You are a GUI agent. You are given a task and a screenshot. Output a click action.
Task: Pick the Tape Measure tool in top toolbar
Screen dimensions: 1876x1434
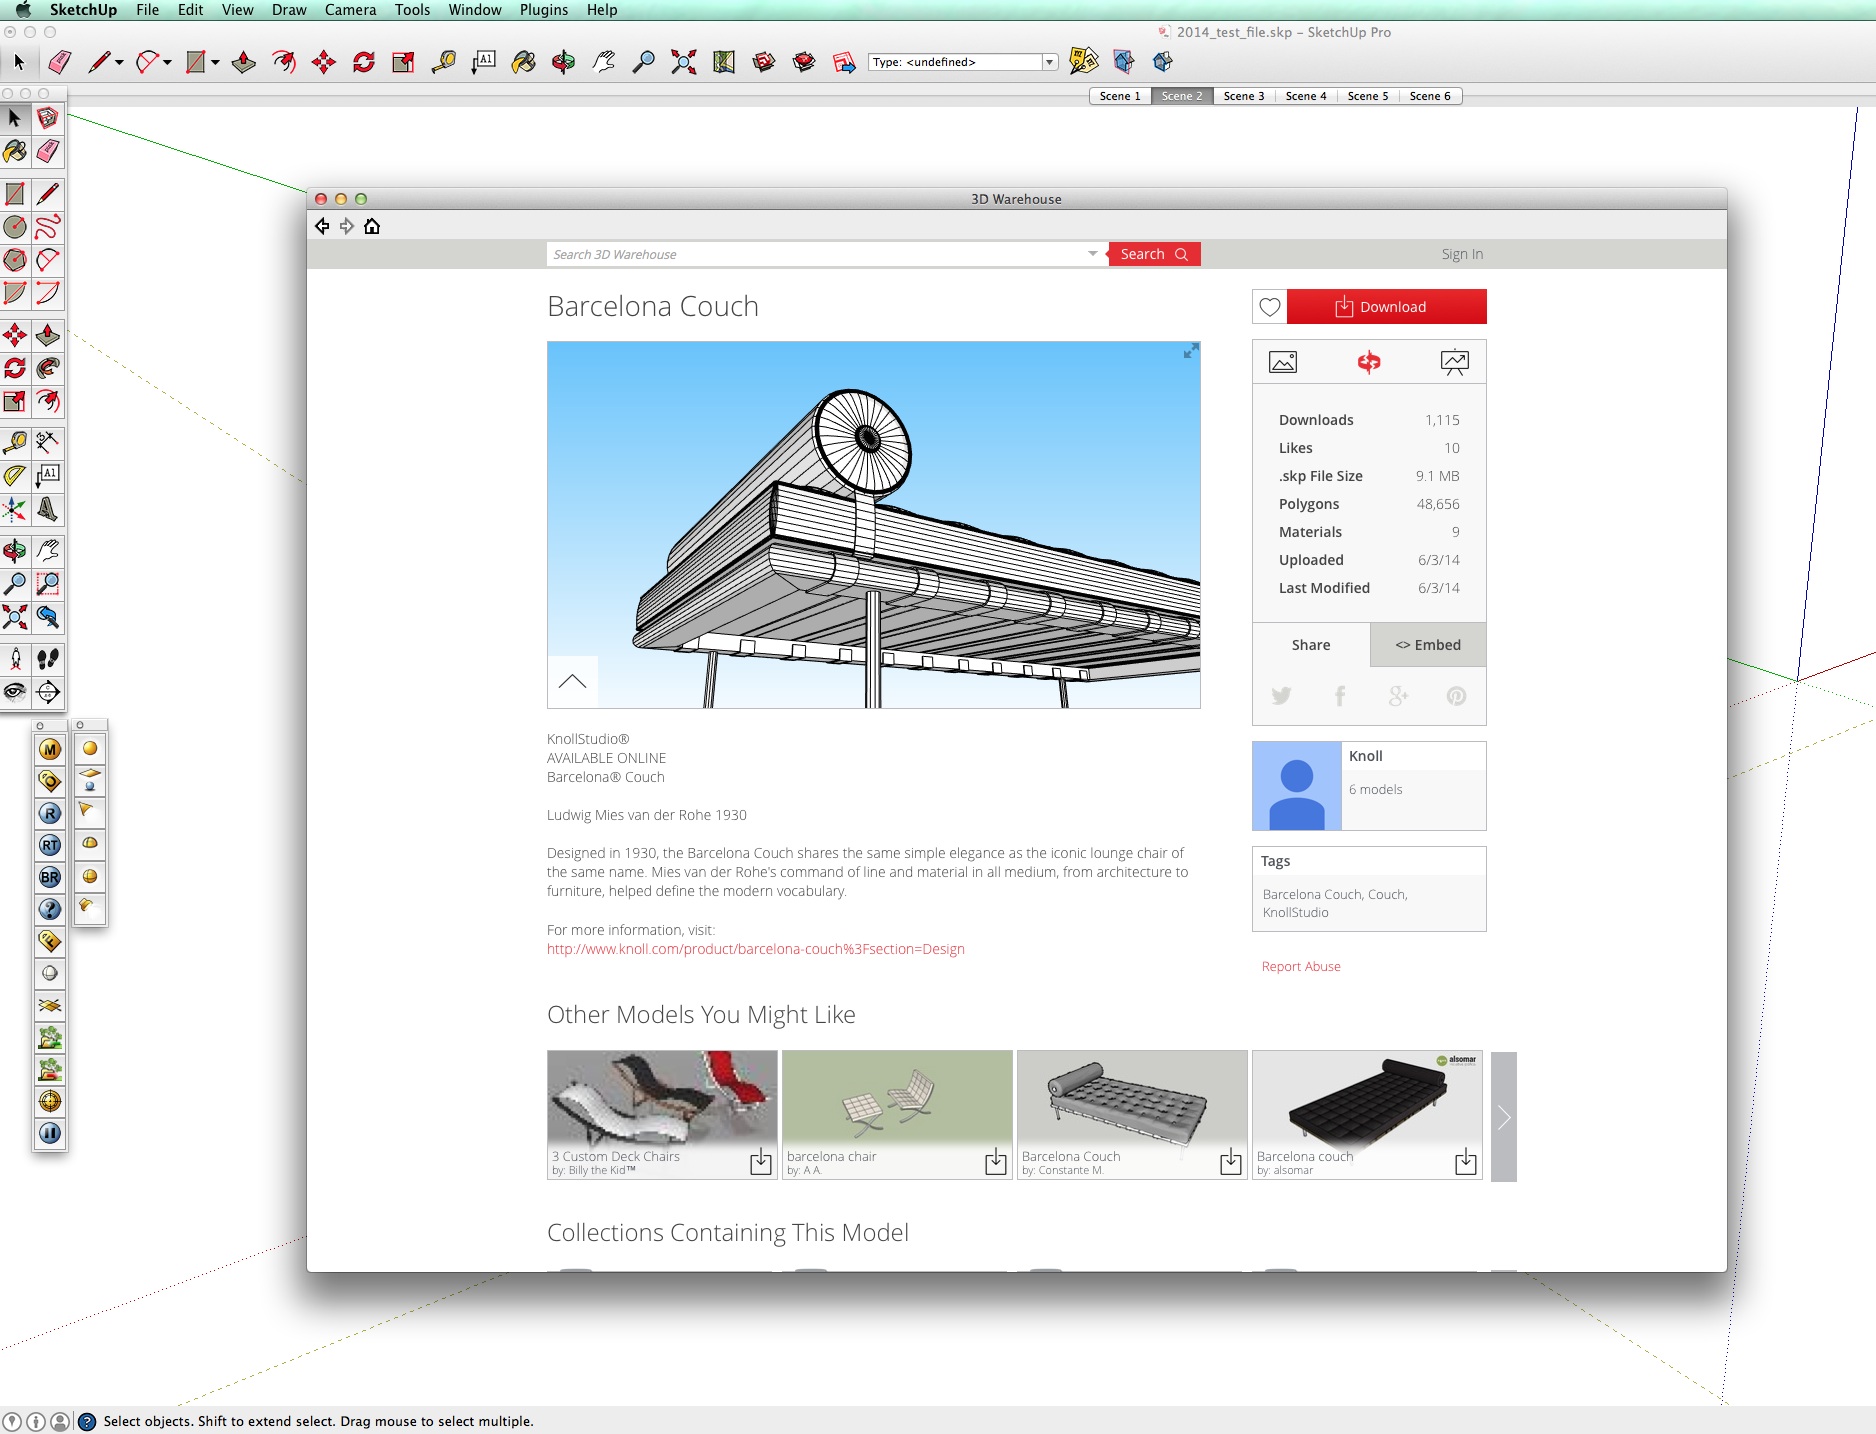coord(443,62)
